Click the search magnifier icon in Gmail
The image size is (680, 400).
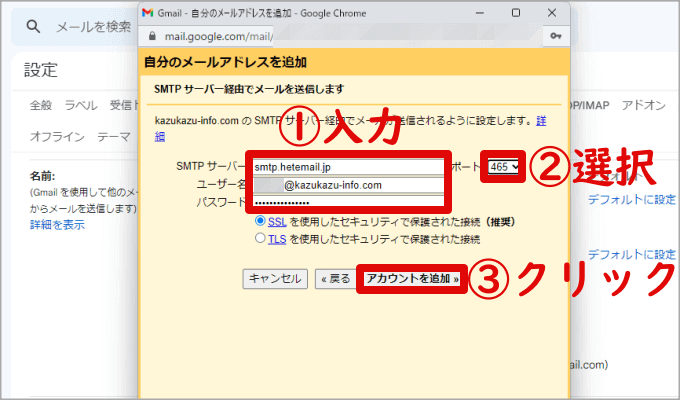(33, 27)
